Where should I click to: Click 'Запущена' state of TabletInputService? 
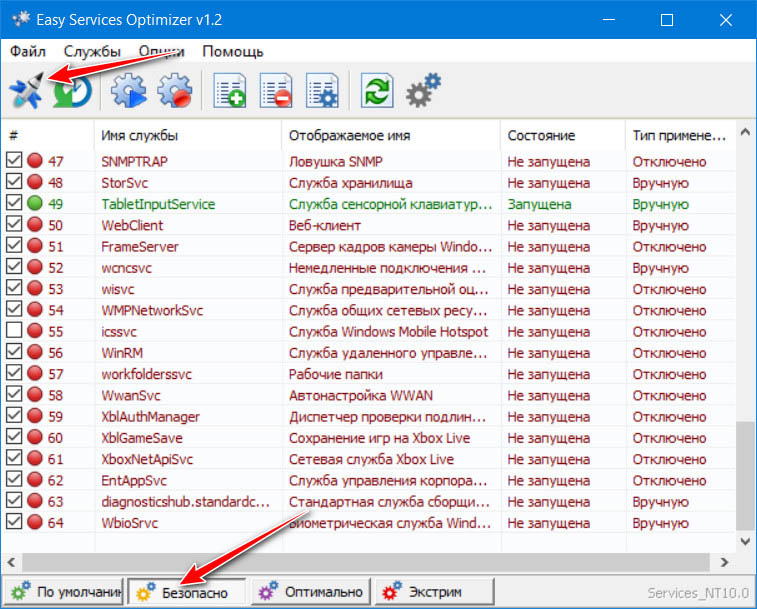click(539, 204)
